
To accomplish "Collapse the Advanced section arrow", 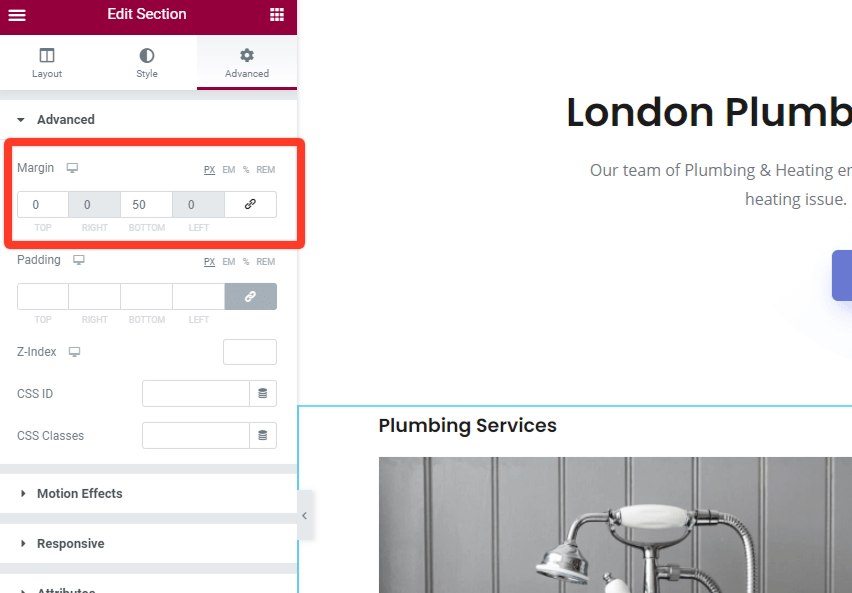I will [x=21, y=120].
